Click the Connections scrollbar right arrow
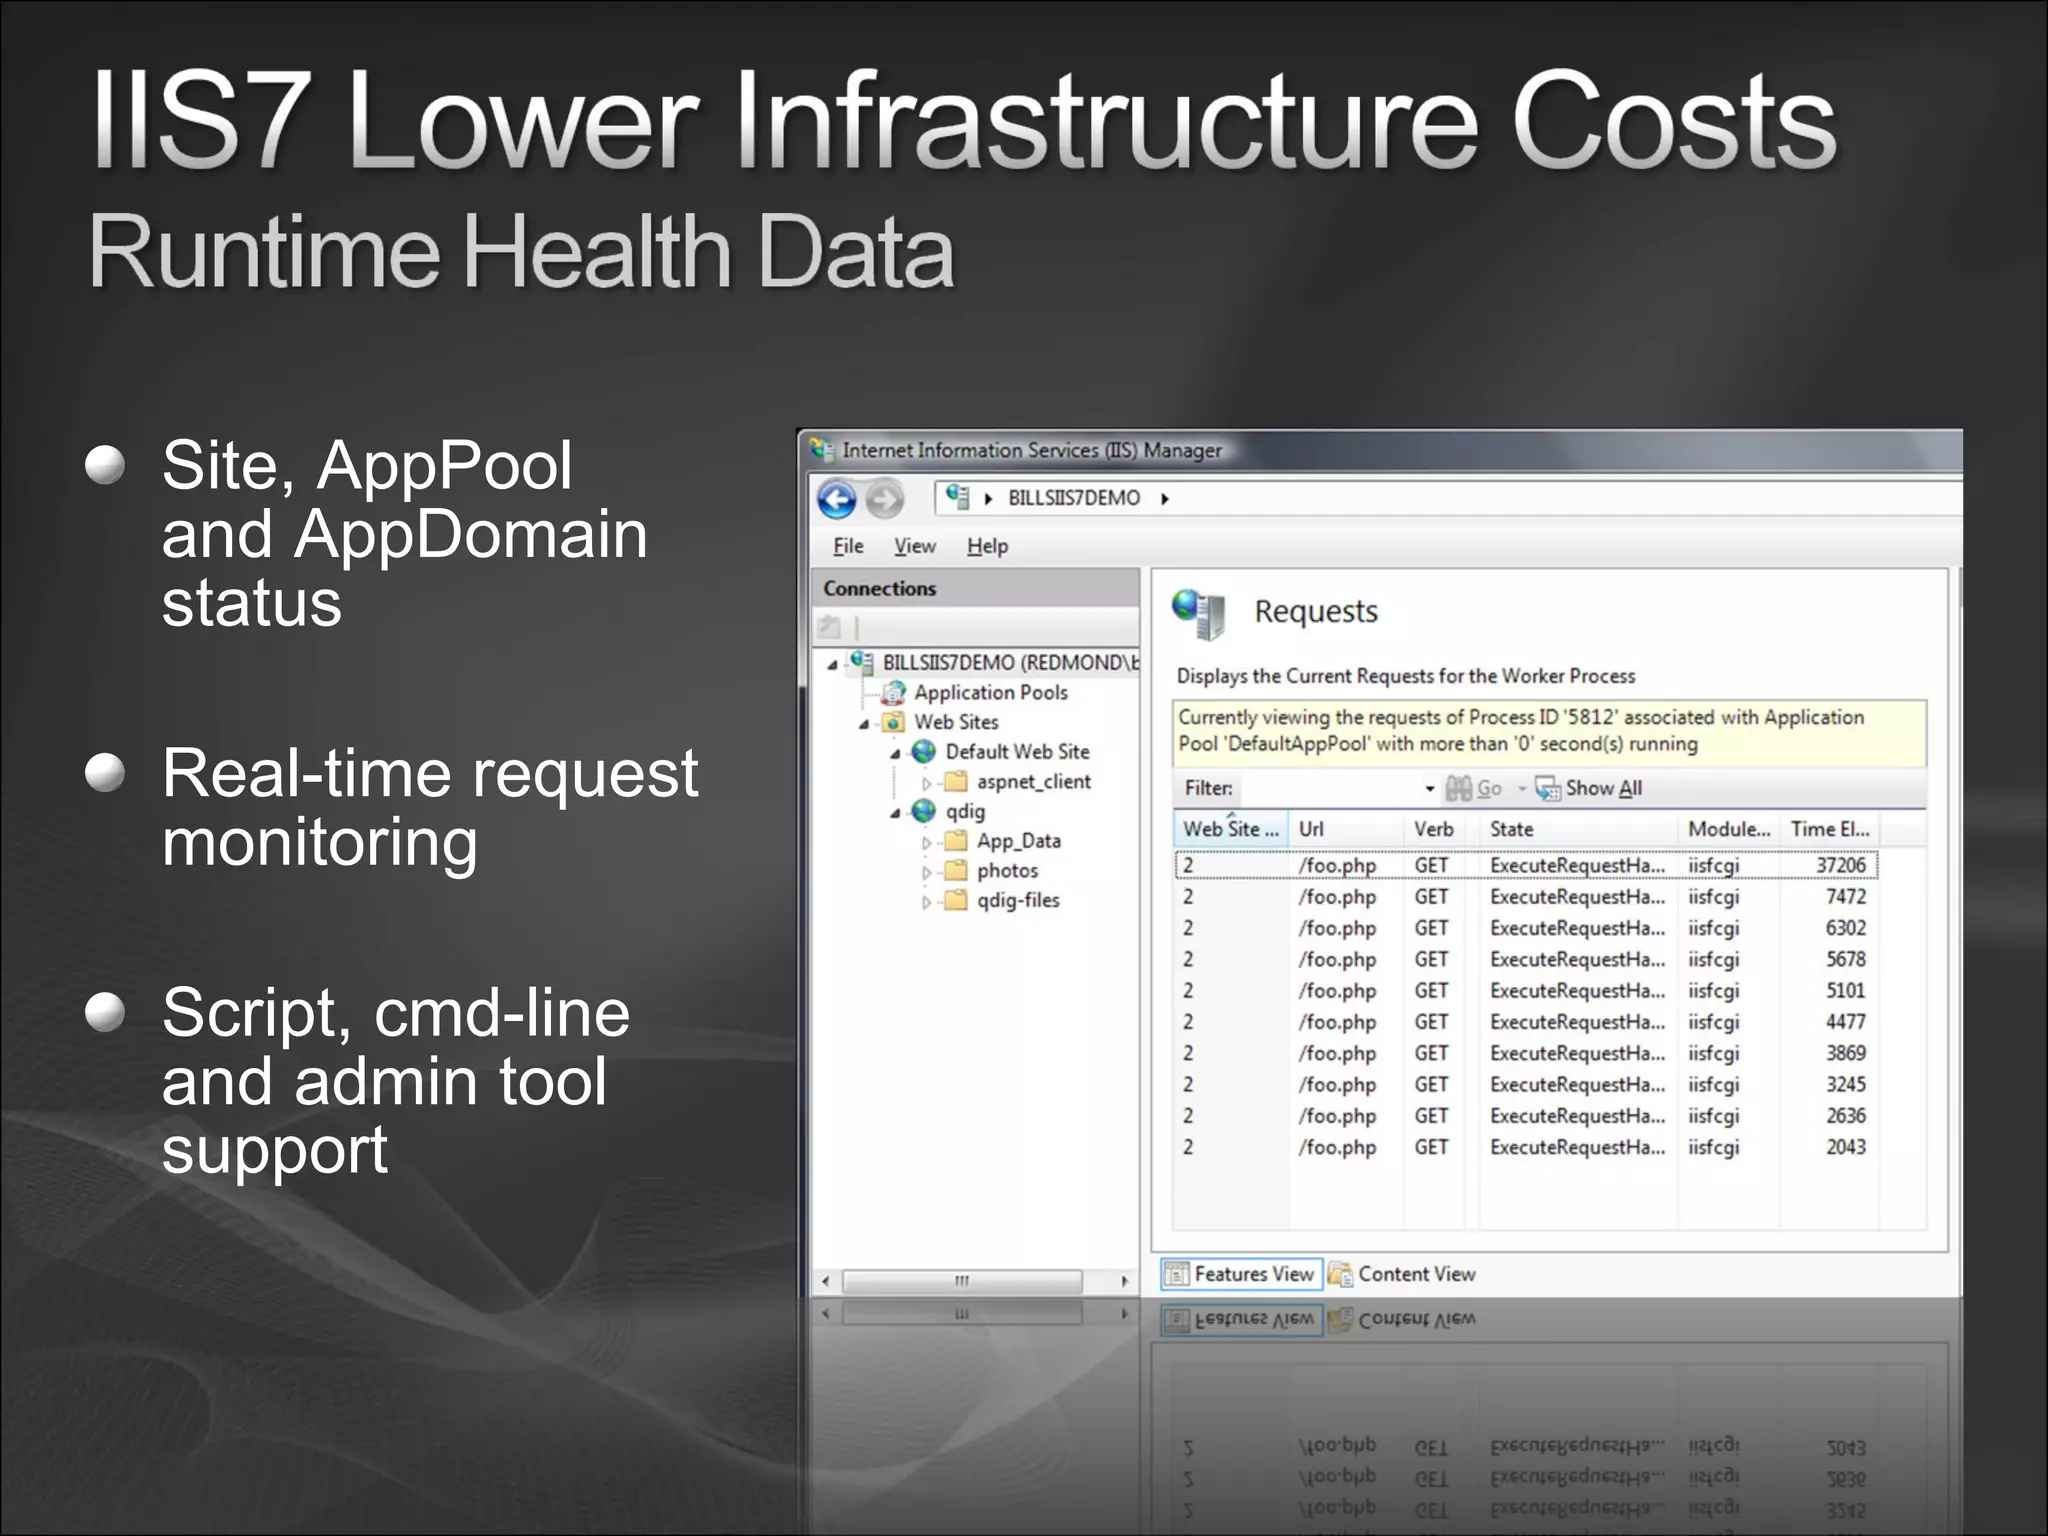Image resolution: width=2048 pixels, height=1536 pixels. [1124, 1281]
